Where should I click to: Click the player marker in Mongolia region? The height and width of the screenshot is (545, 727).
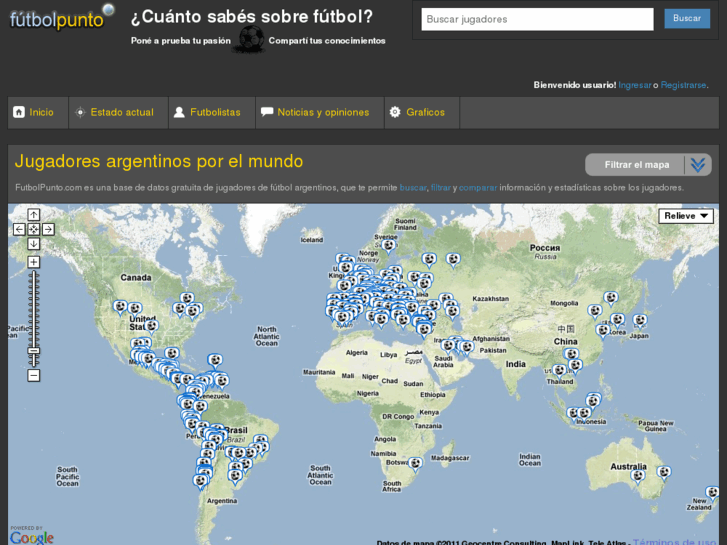(611, 298)
